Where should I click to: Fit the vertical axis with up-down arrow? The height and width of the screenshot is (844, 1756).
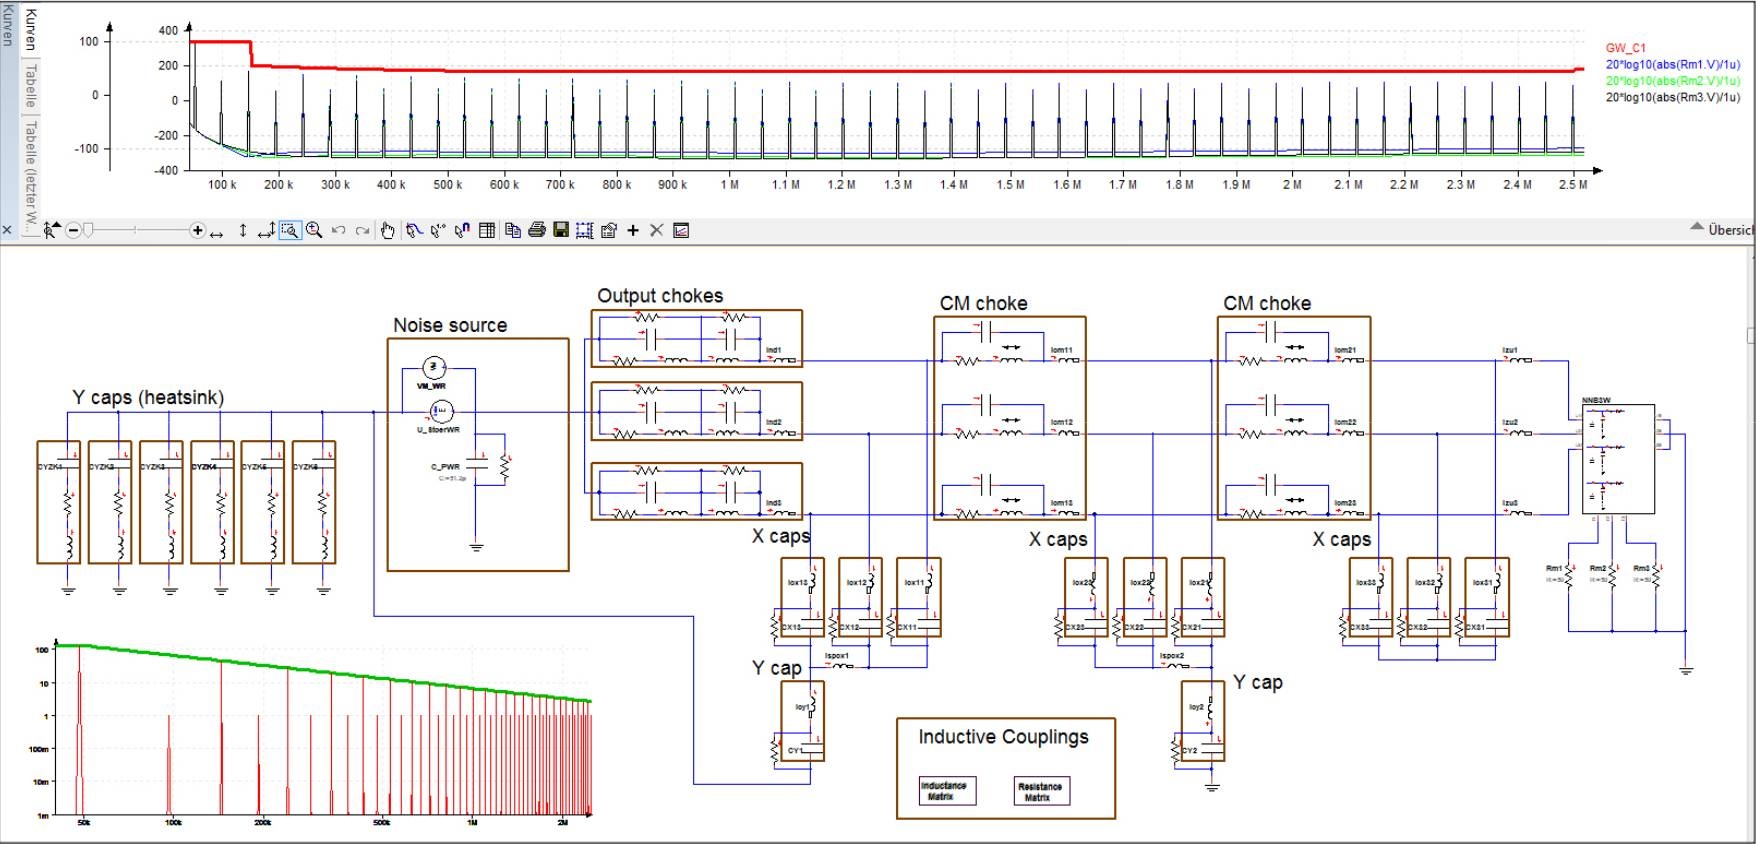(x=242, y=231)
